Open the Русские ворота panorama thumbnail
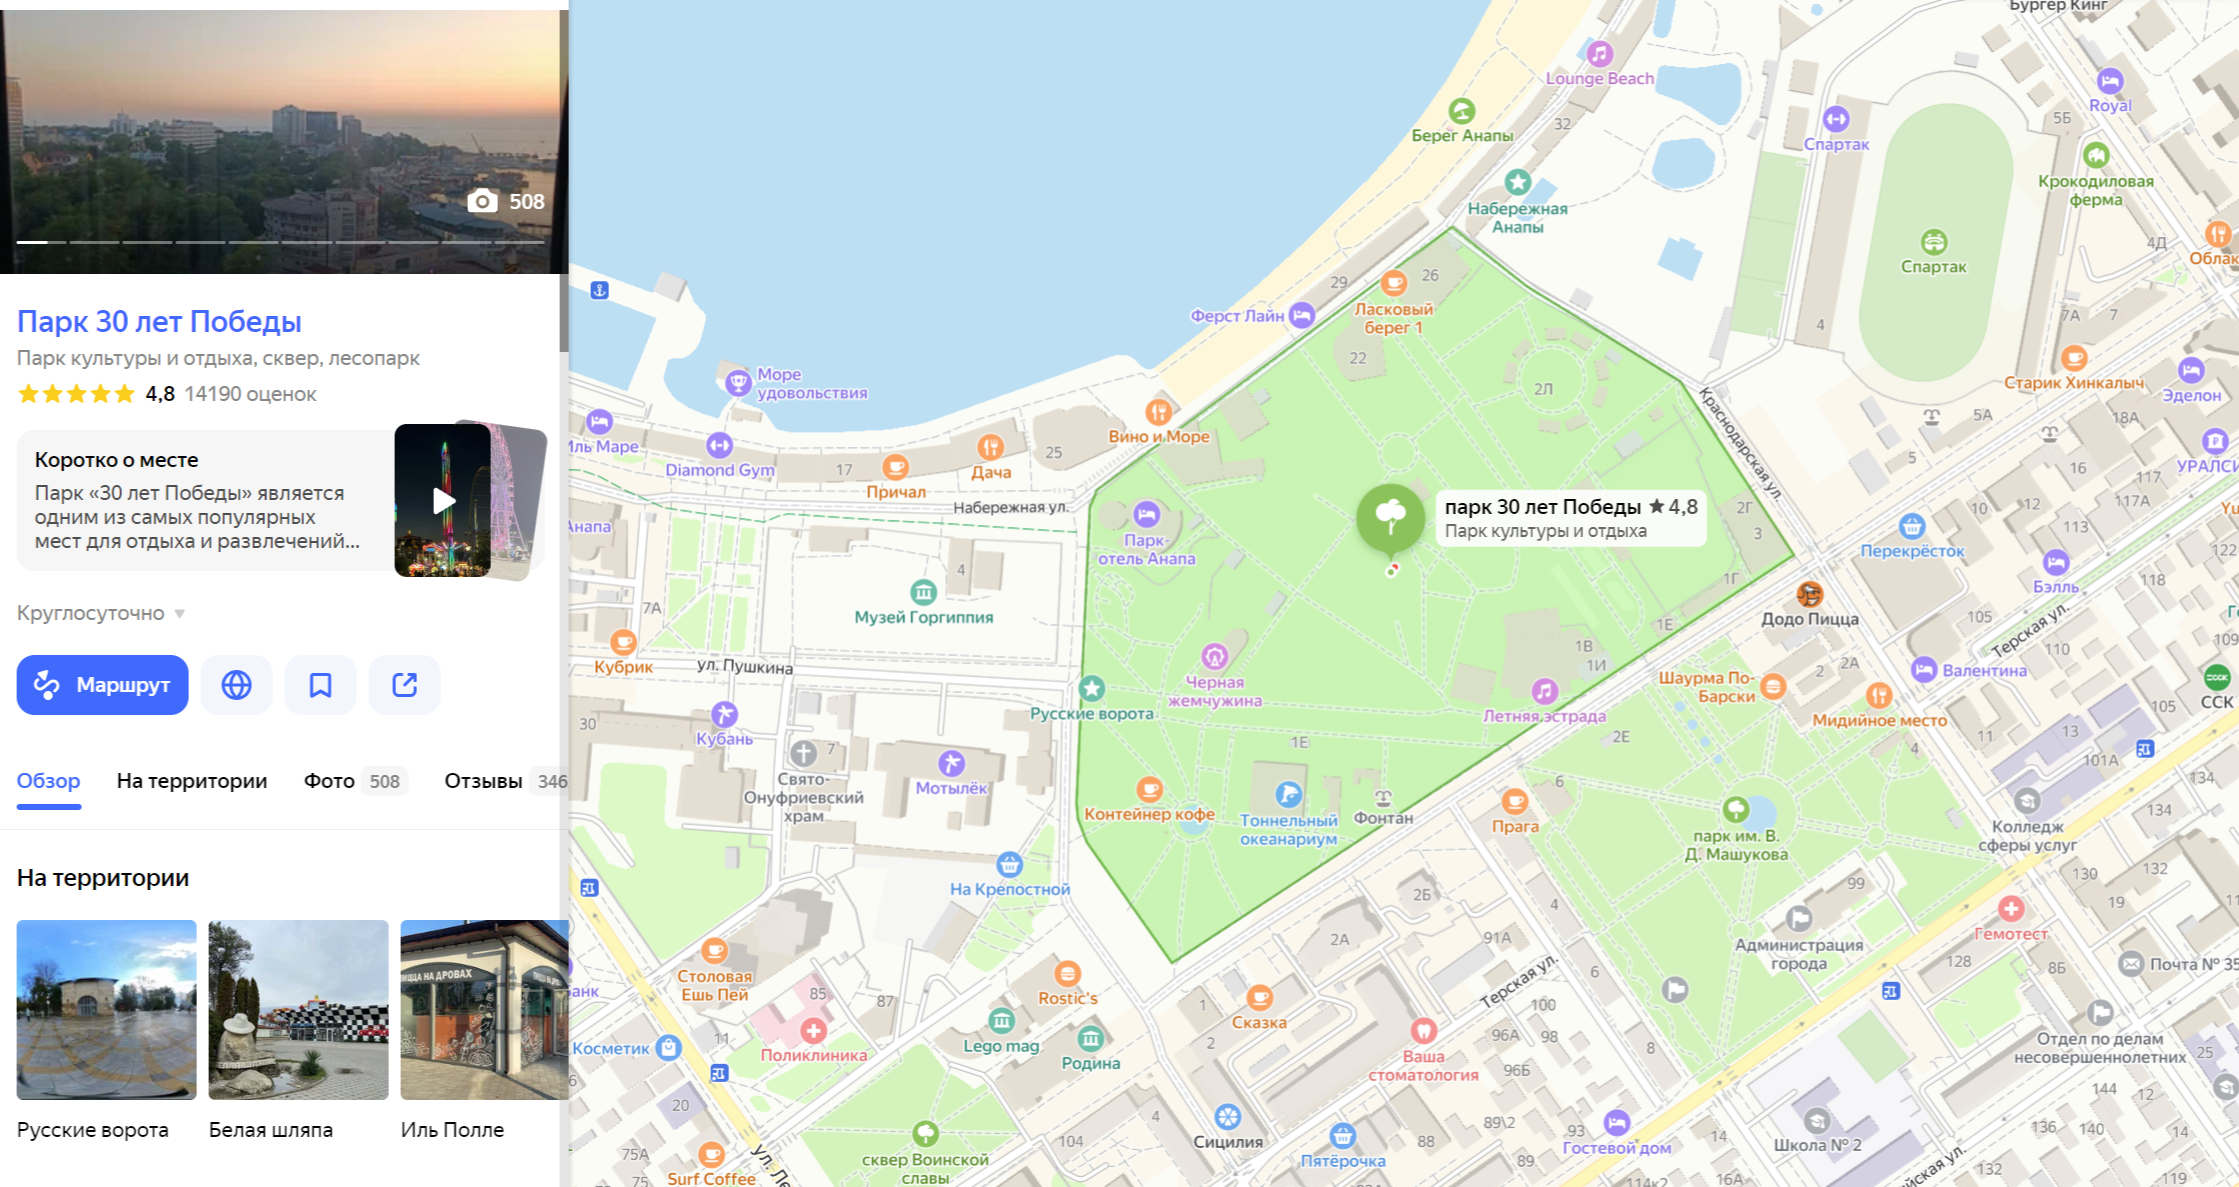 click(106, 1010)
